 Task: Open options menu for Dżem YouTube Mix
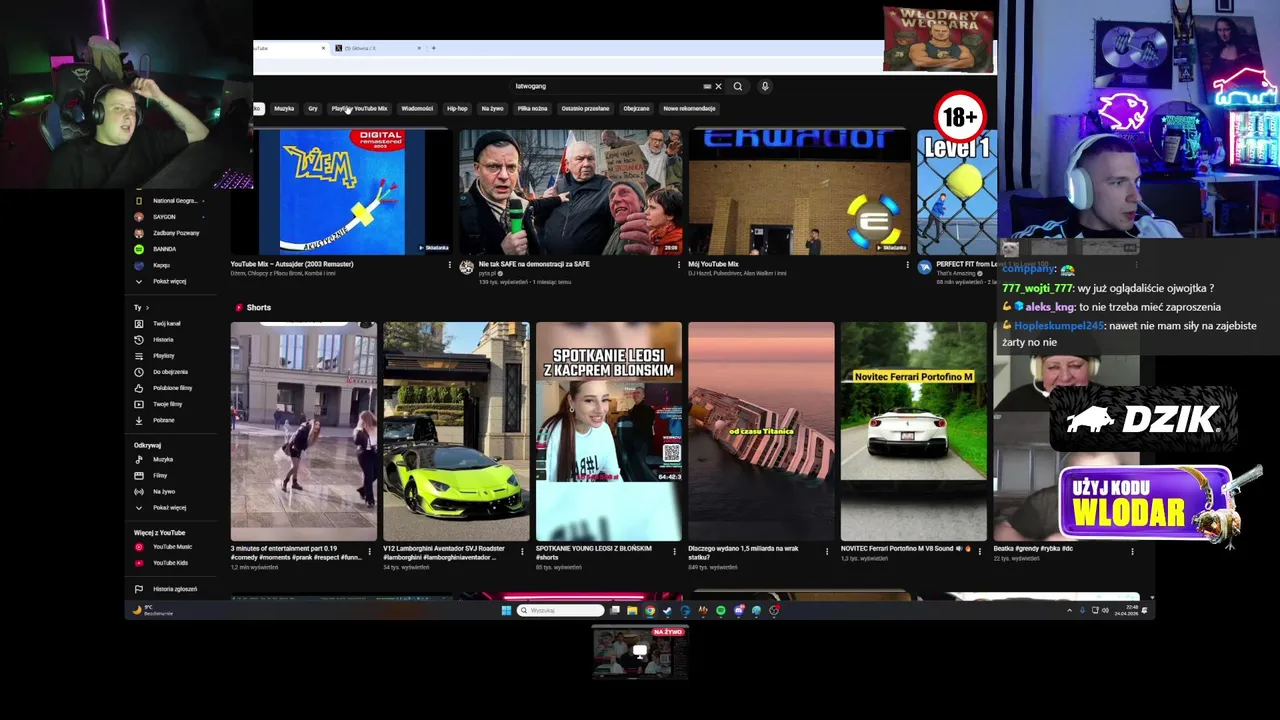pos(449,265)
